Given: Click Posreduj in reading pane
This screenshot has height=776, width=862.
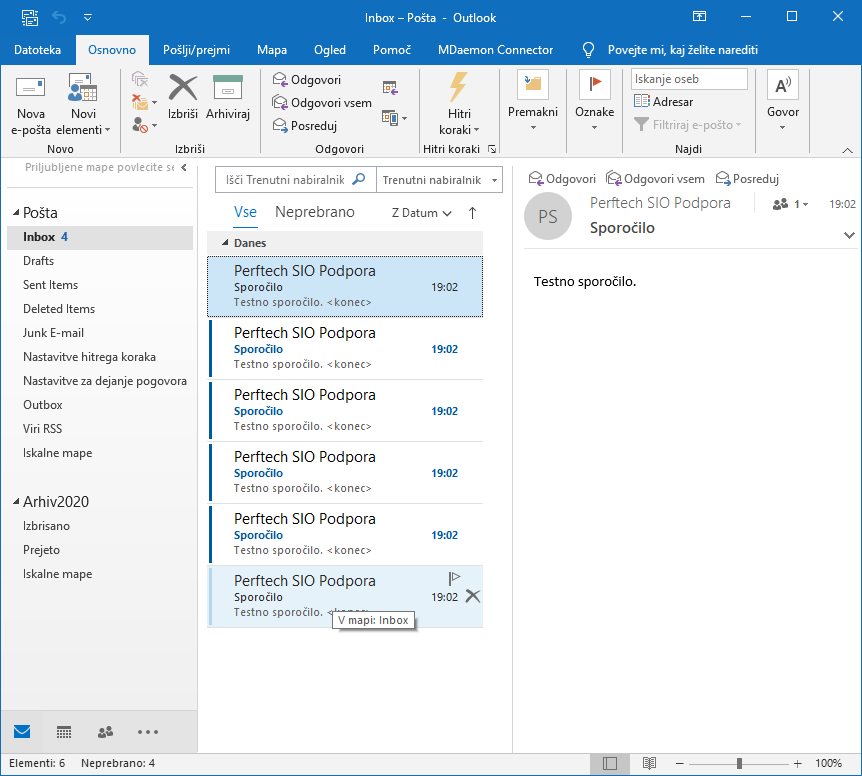Looking at the screenshot, I should pyautogui.click(x=747, y=179).
